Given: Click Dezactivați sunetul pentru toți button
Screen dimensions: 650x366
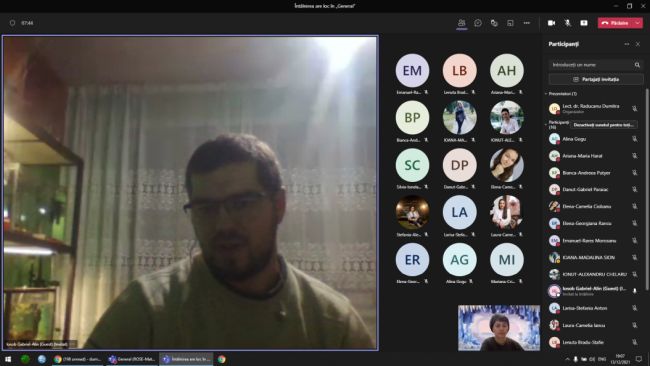Looking at the screenshot, I should click(x=604, y=124).
